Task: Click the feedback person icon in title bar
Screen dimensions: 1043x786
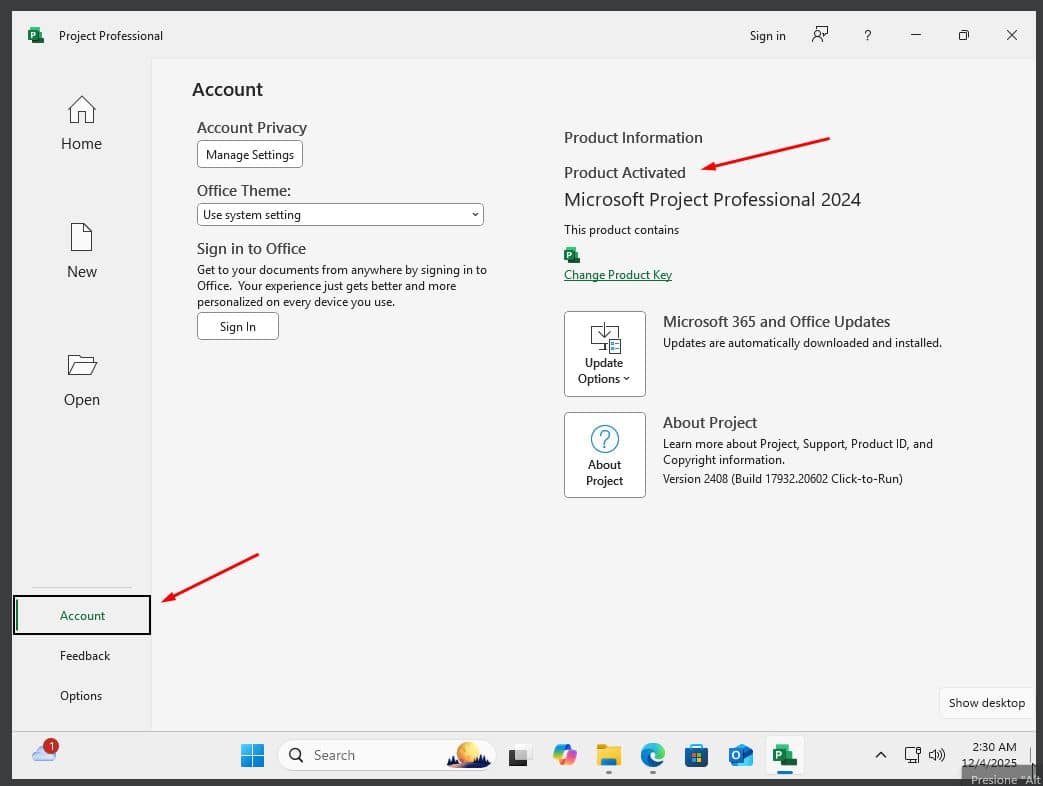Action: [x=820, y=35]
